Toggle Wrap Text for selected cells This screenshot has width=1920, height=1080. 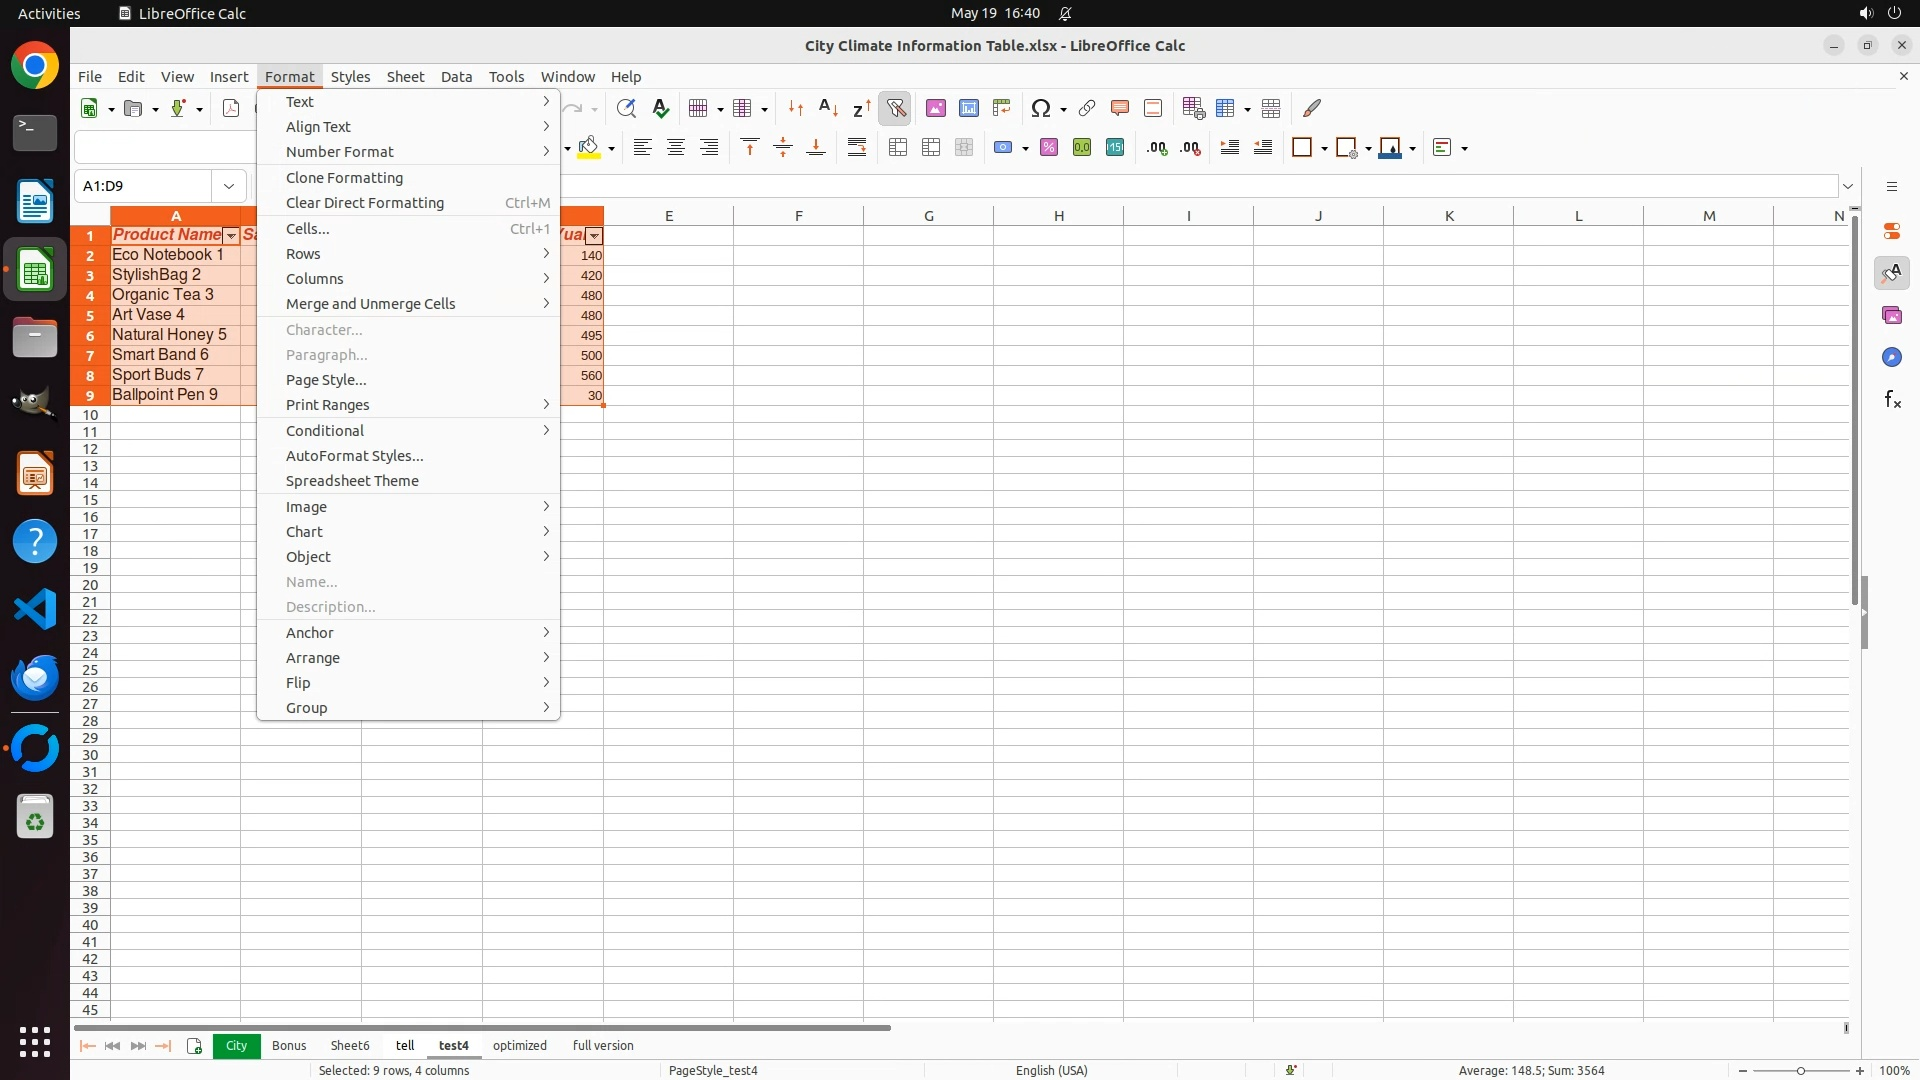[x=857, y=148]
